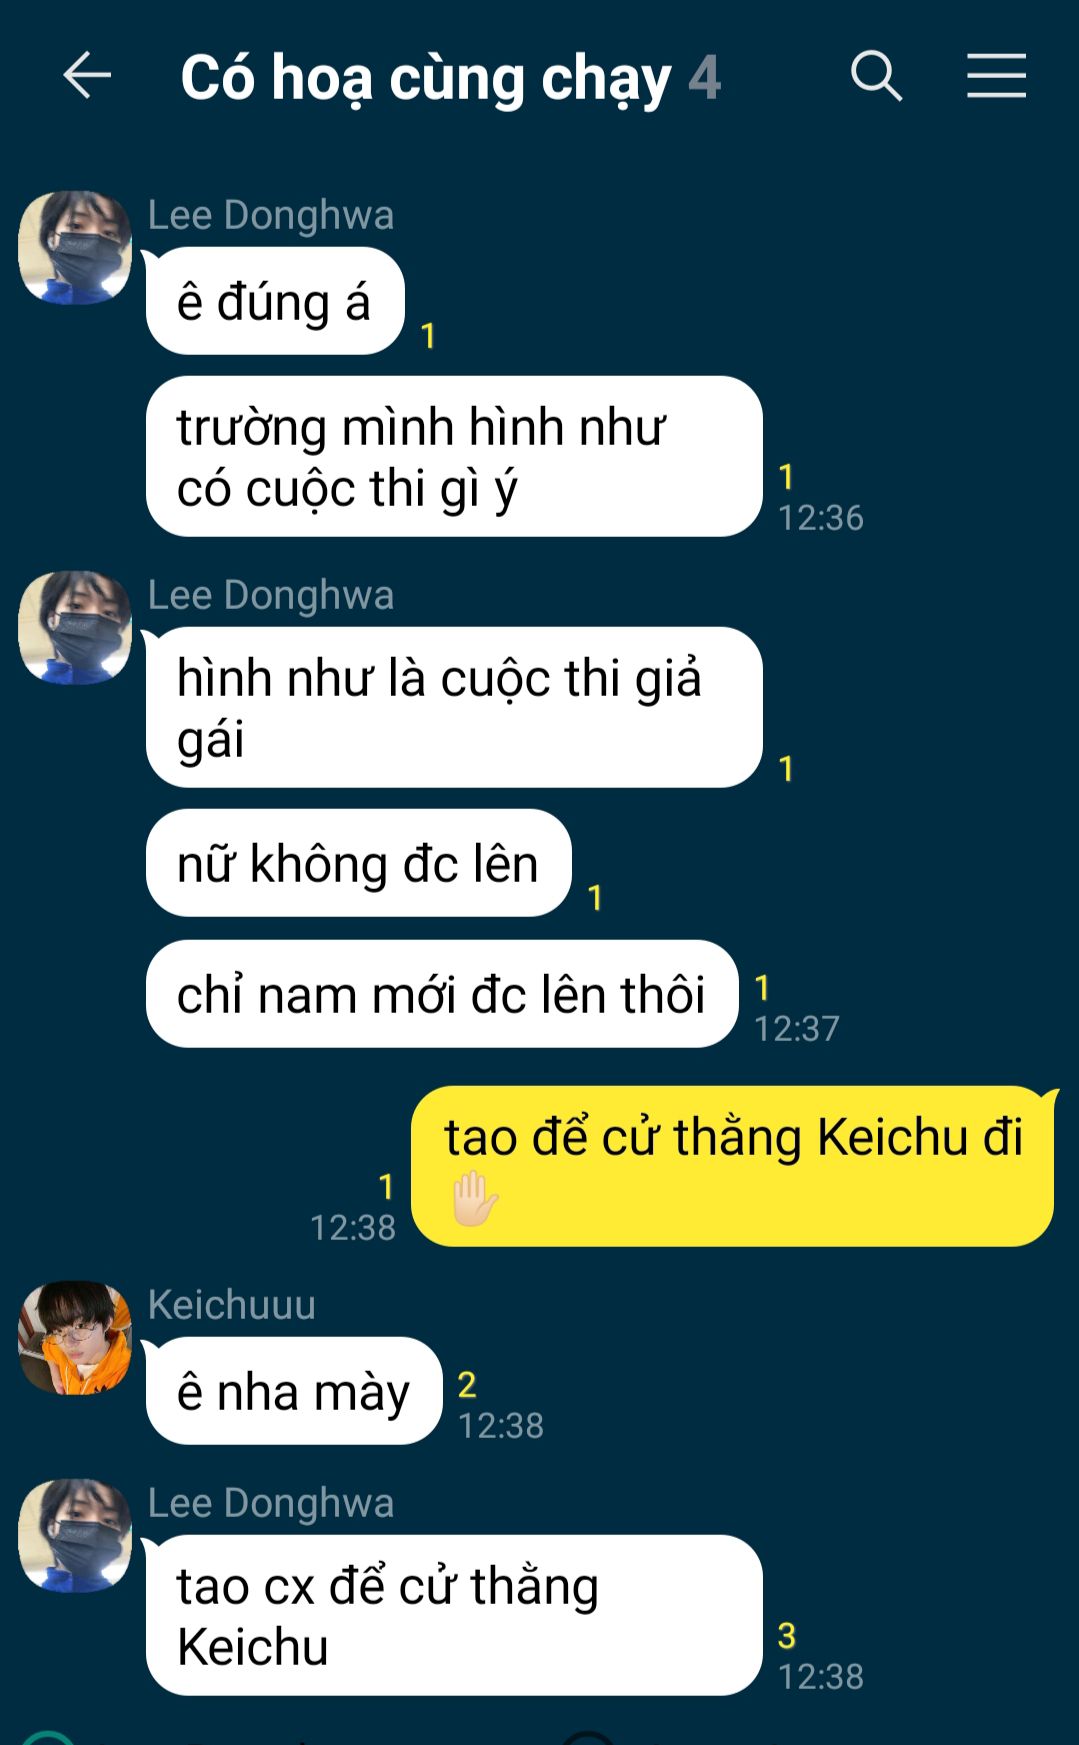
Task: Open chat search magnifier icon
Action: (876, 76)
